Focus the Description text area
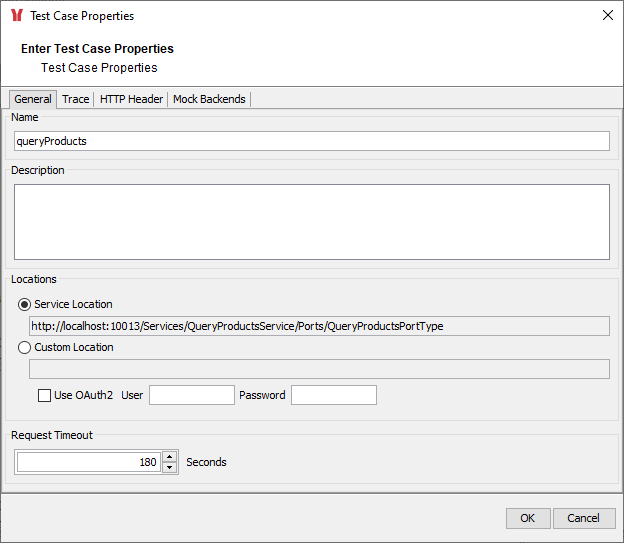Screen dimensions: 624x543 pyautogui.click(x=311, y=221)
